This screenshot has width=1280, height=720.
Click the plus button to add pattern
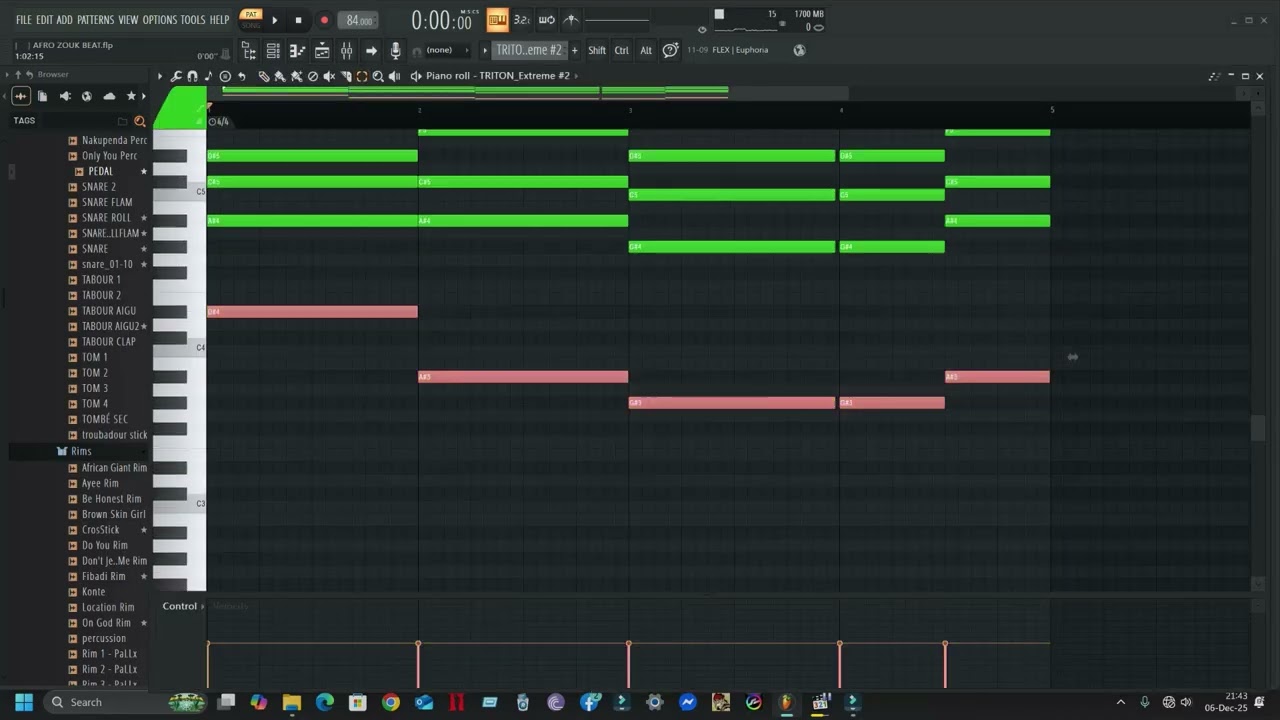[x=575, y=50]
